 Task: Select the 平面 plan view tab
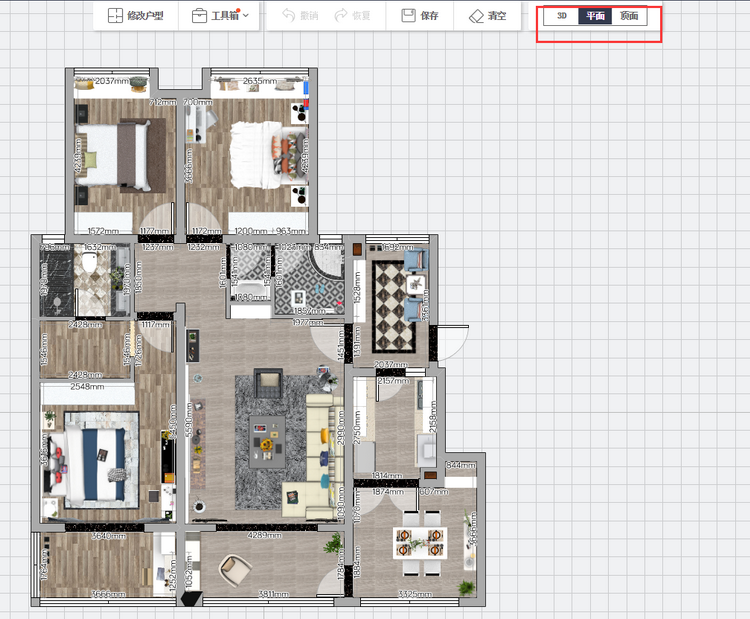coord(595,16)
